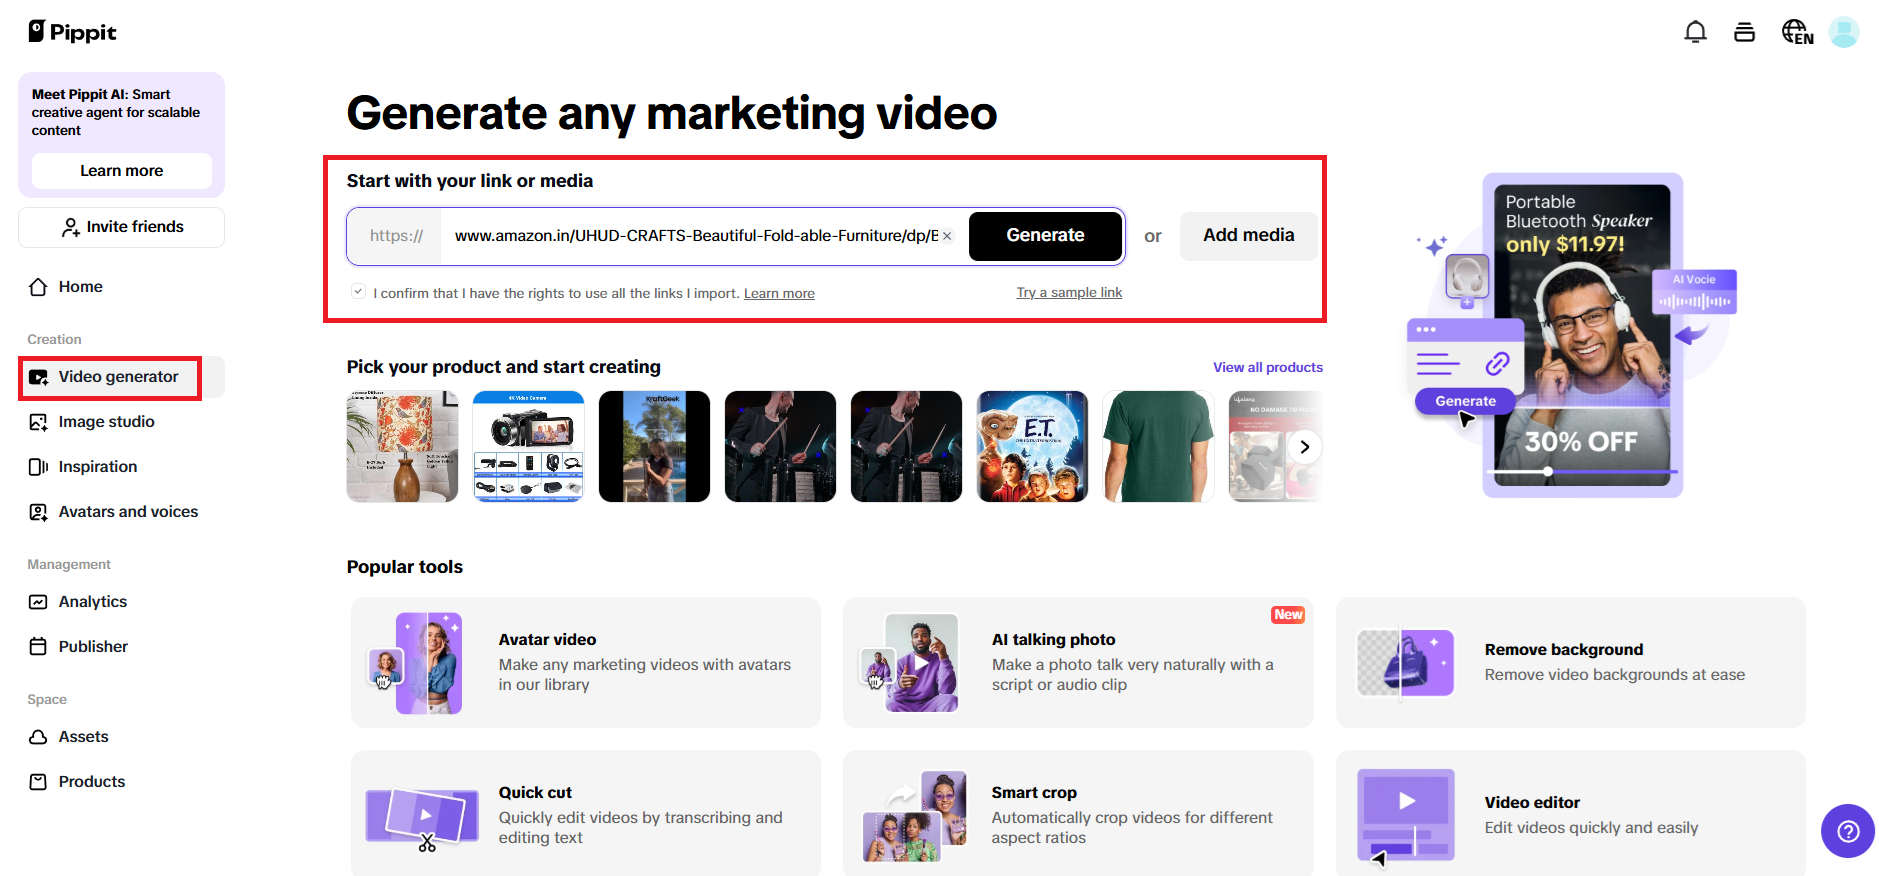Viewport: 1879px width, 876px height.
Task: Open the Avatar video tool title
Action: tap(547, 640)
